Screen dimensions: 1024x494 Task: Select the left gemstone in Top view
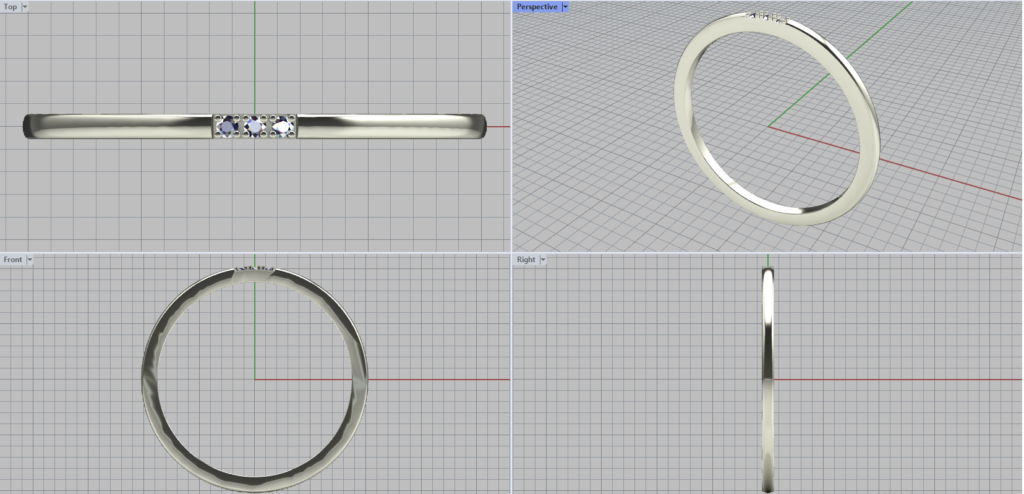pos(229,126)
